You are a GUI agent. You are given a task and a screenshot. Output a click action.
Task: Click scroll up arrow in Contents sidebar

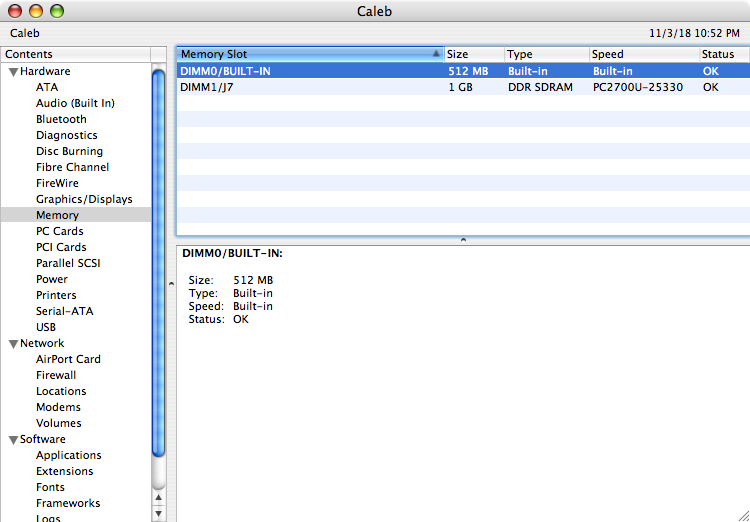tap(158, 498)
